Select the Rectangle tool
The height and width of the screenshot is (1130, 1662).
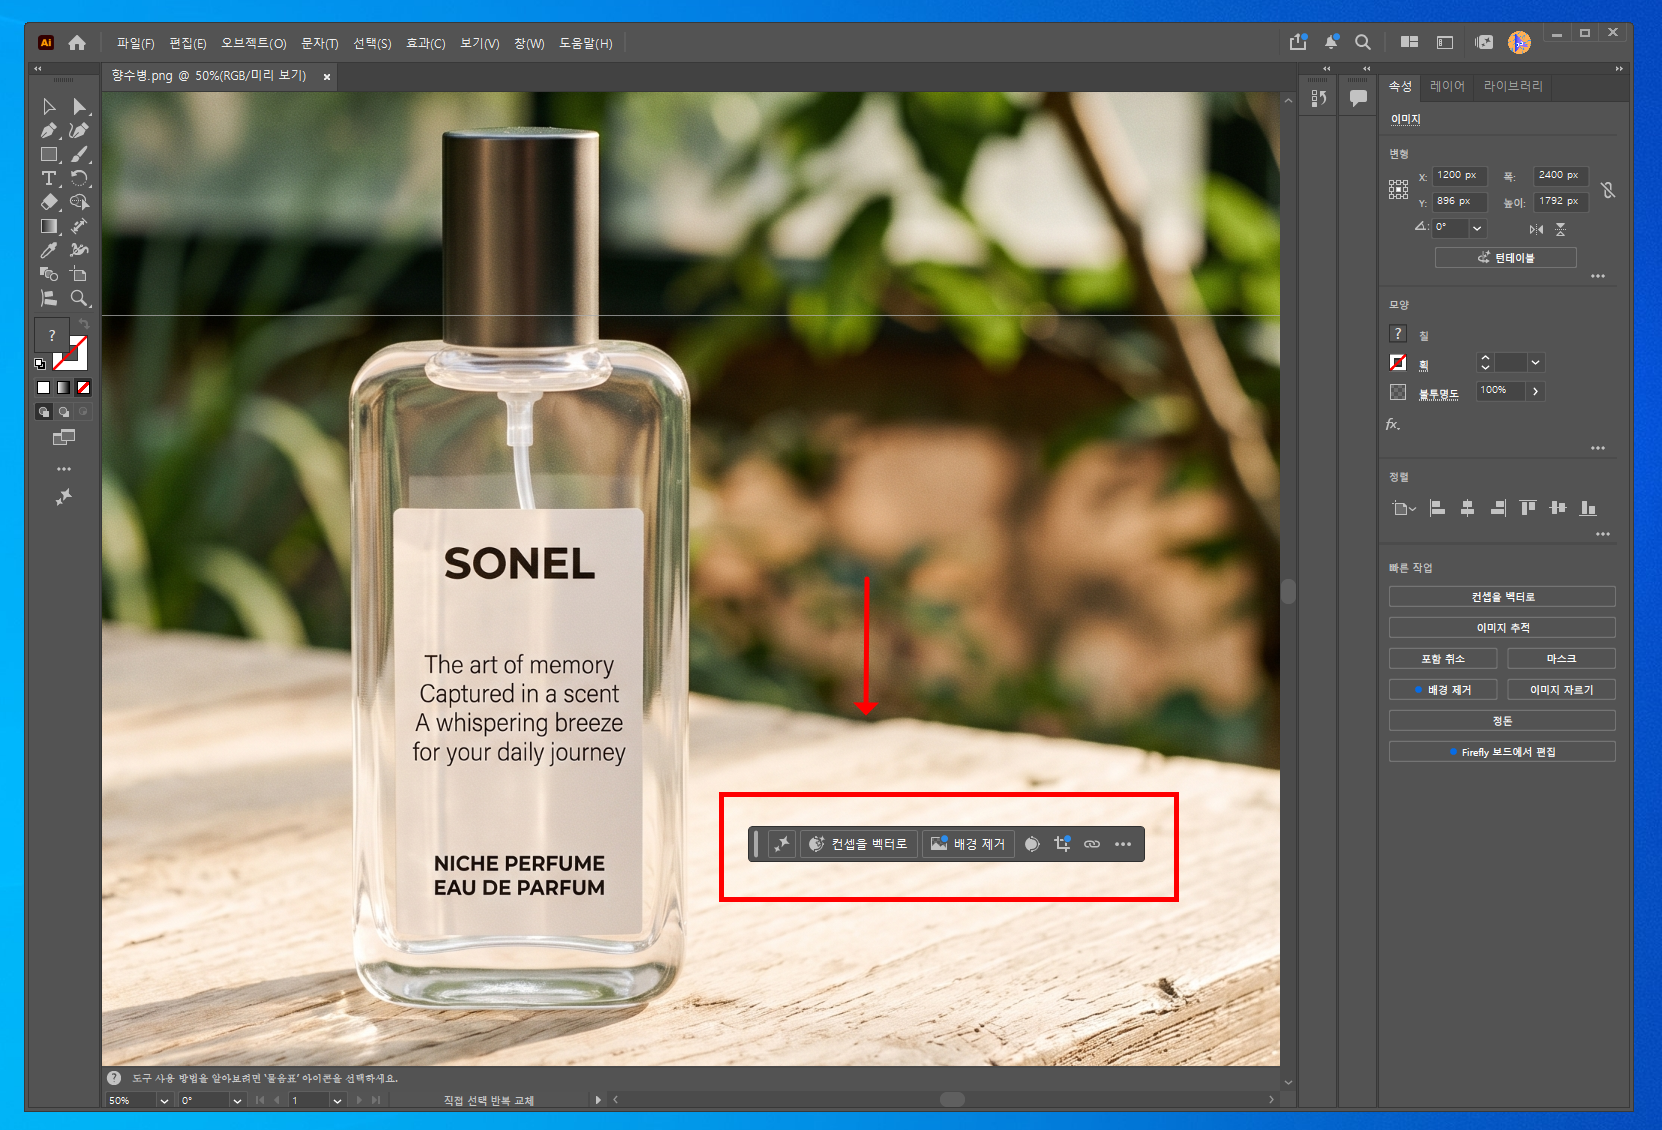click(48, 155)
